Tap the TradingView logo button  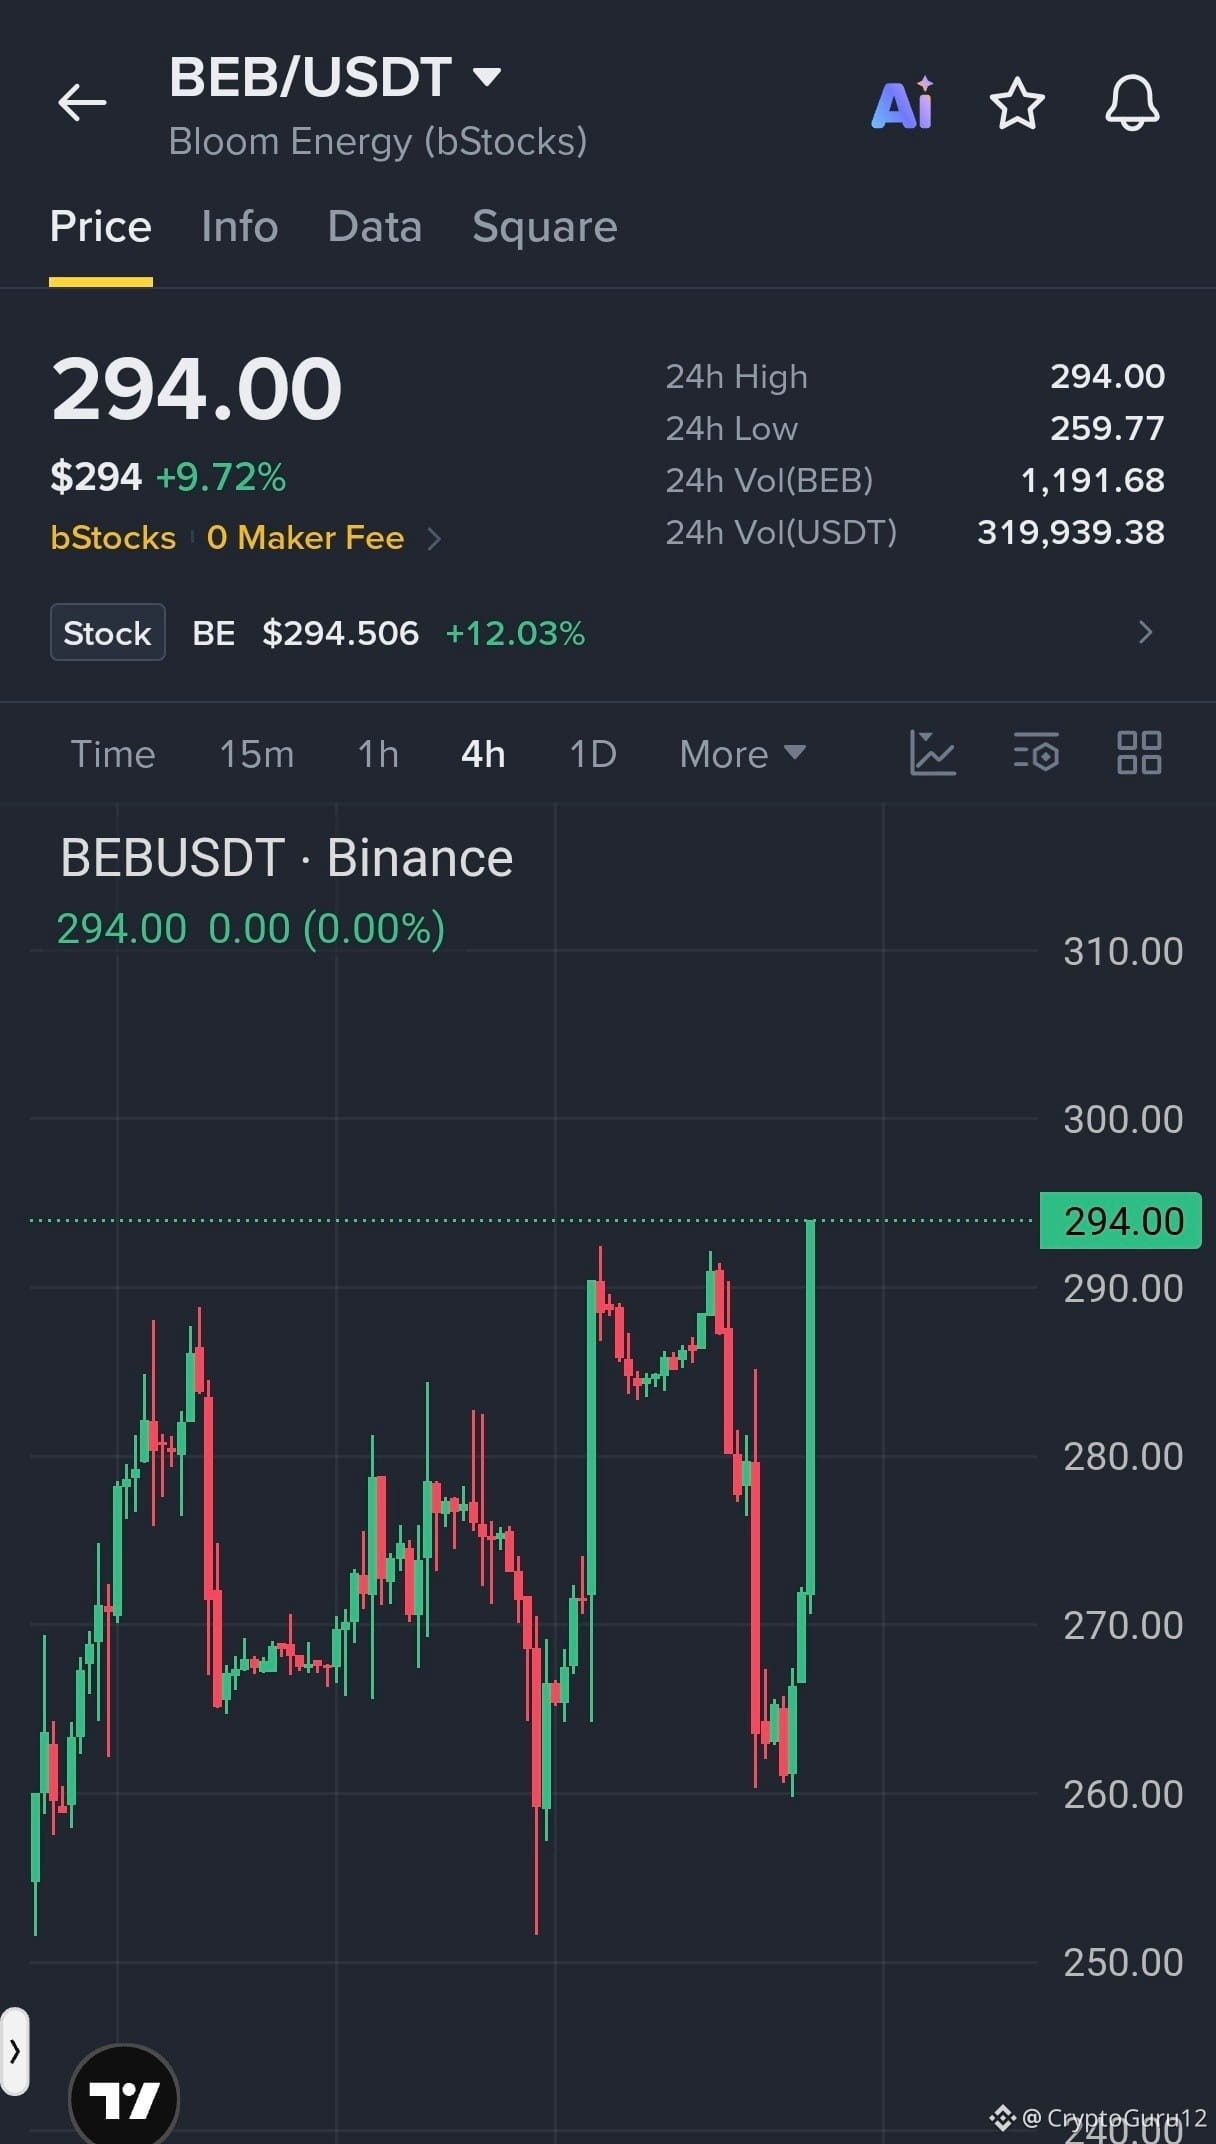124,2097
